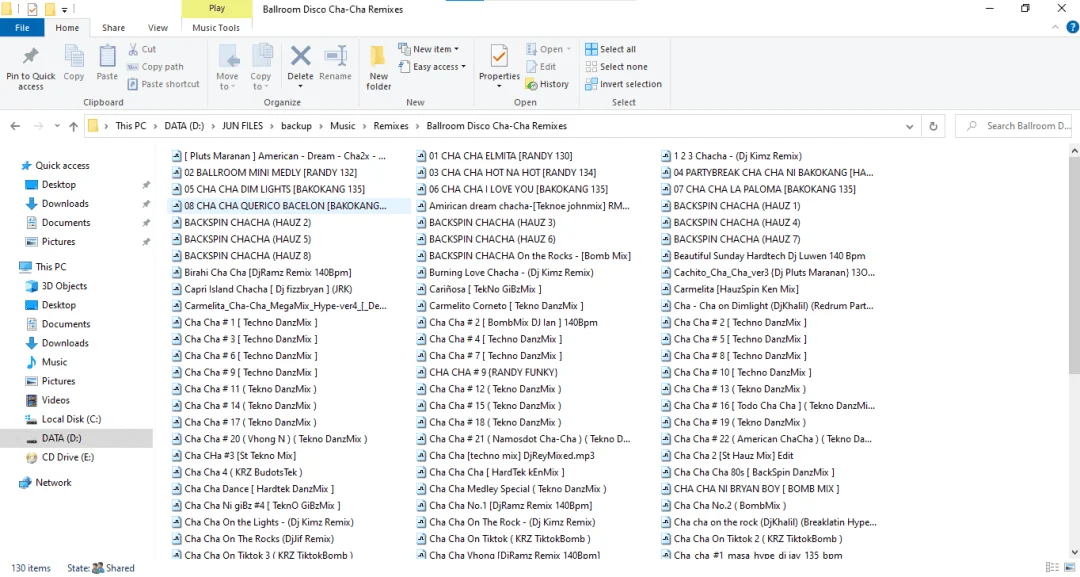Image resolution: width=1080 pixels, height=577 pixels.
Task: Click the Edit command in ribbon
Action: tap(541, 67)
